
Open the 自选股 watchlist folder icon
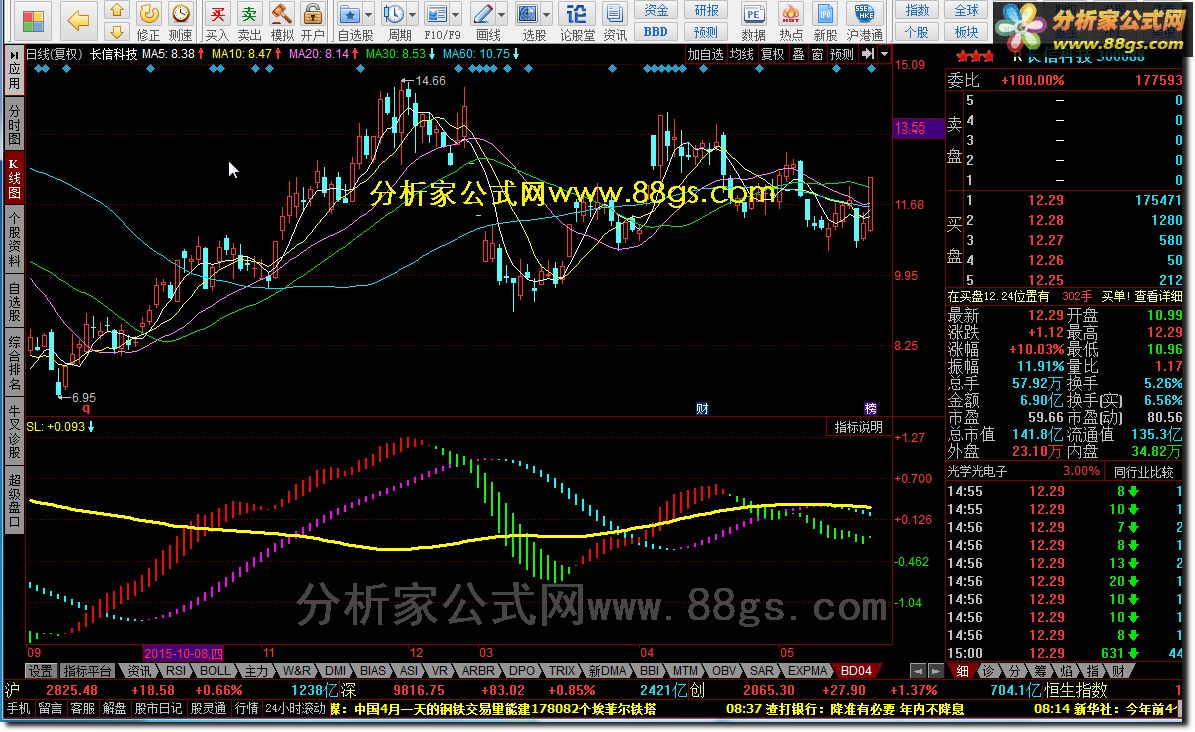pyautogui.click(x=350, y=14)
